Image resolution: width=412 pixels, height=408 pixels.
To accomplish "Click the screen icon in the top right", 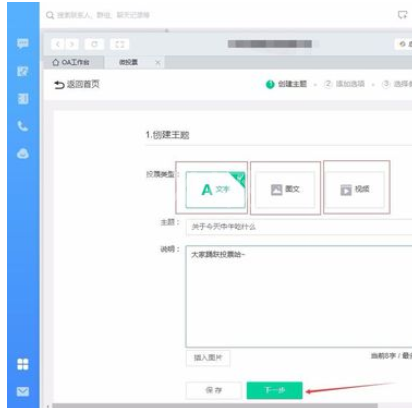I will pyautogui.click(x=402, y=15).
